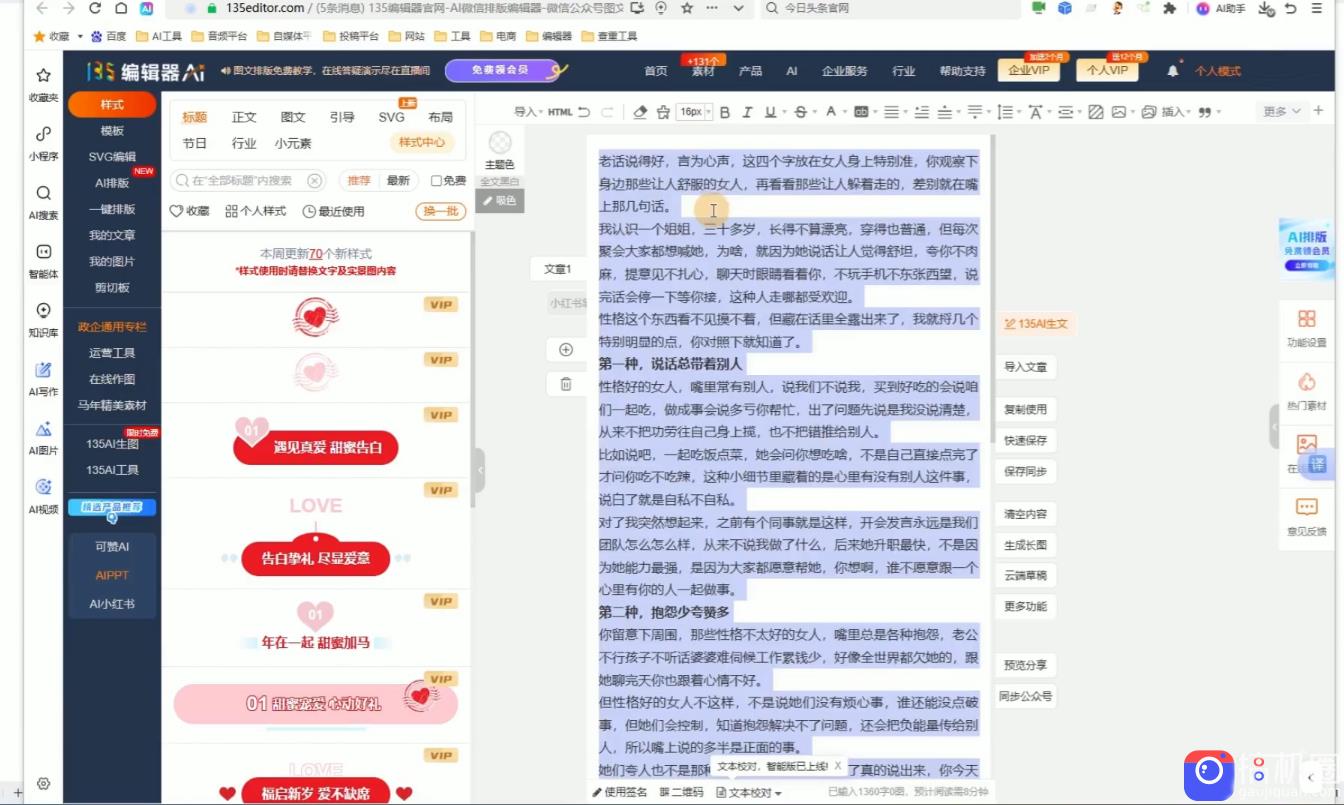Viewport: 1344px width, 805px height.
Task: Switch to the 正文 tab
Action: pyautogui.click(x=244, y=117)
